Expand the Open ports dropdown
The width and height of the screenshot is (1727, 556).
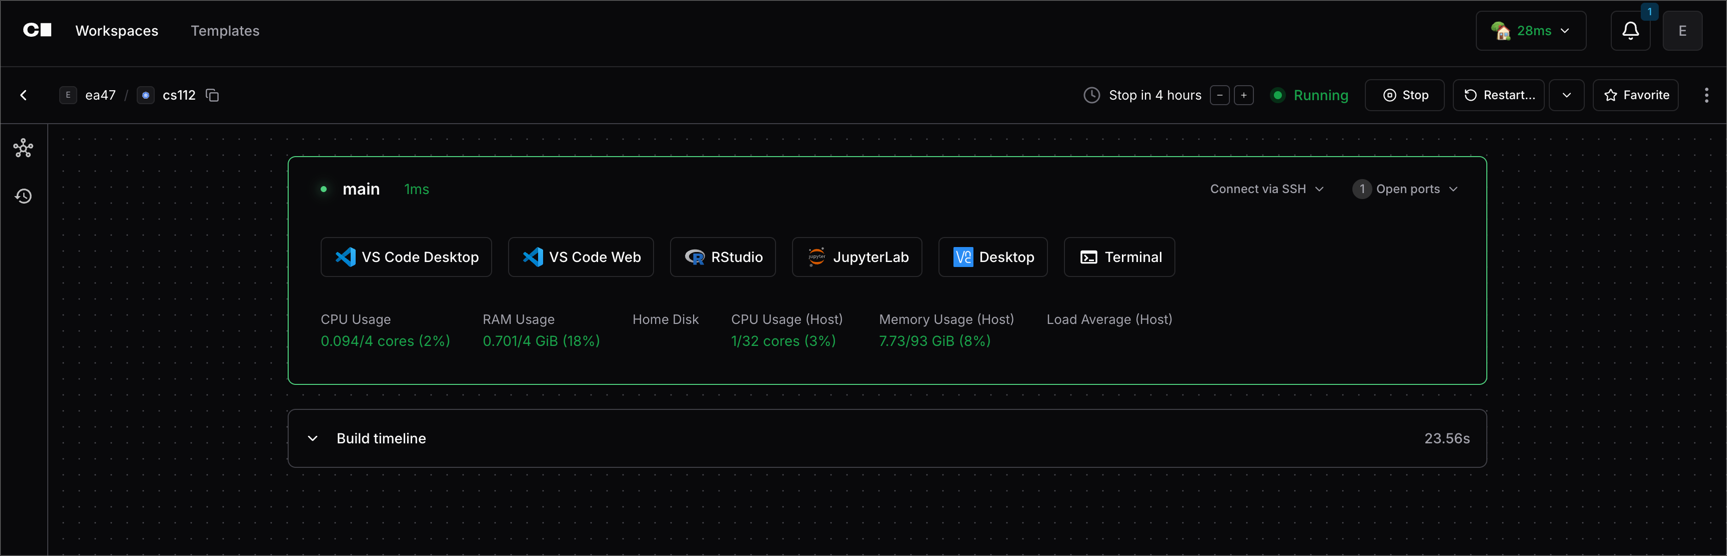[x=1405, y=189]
